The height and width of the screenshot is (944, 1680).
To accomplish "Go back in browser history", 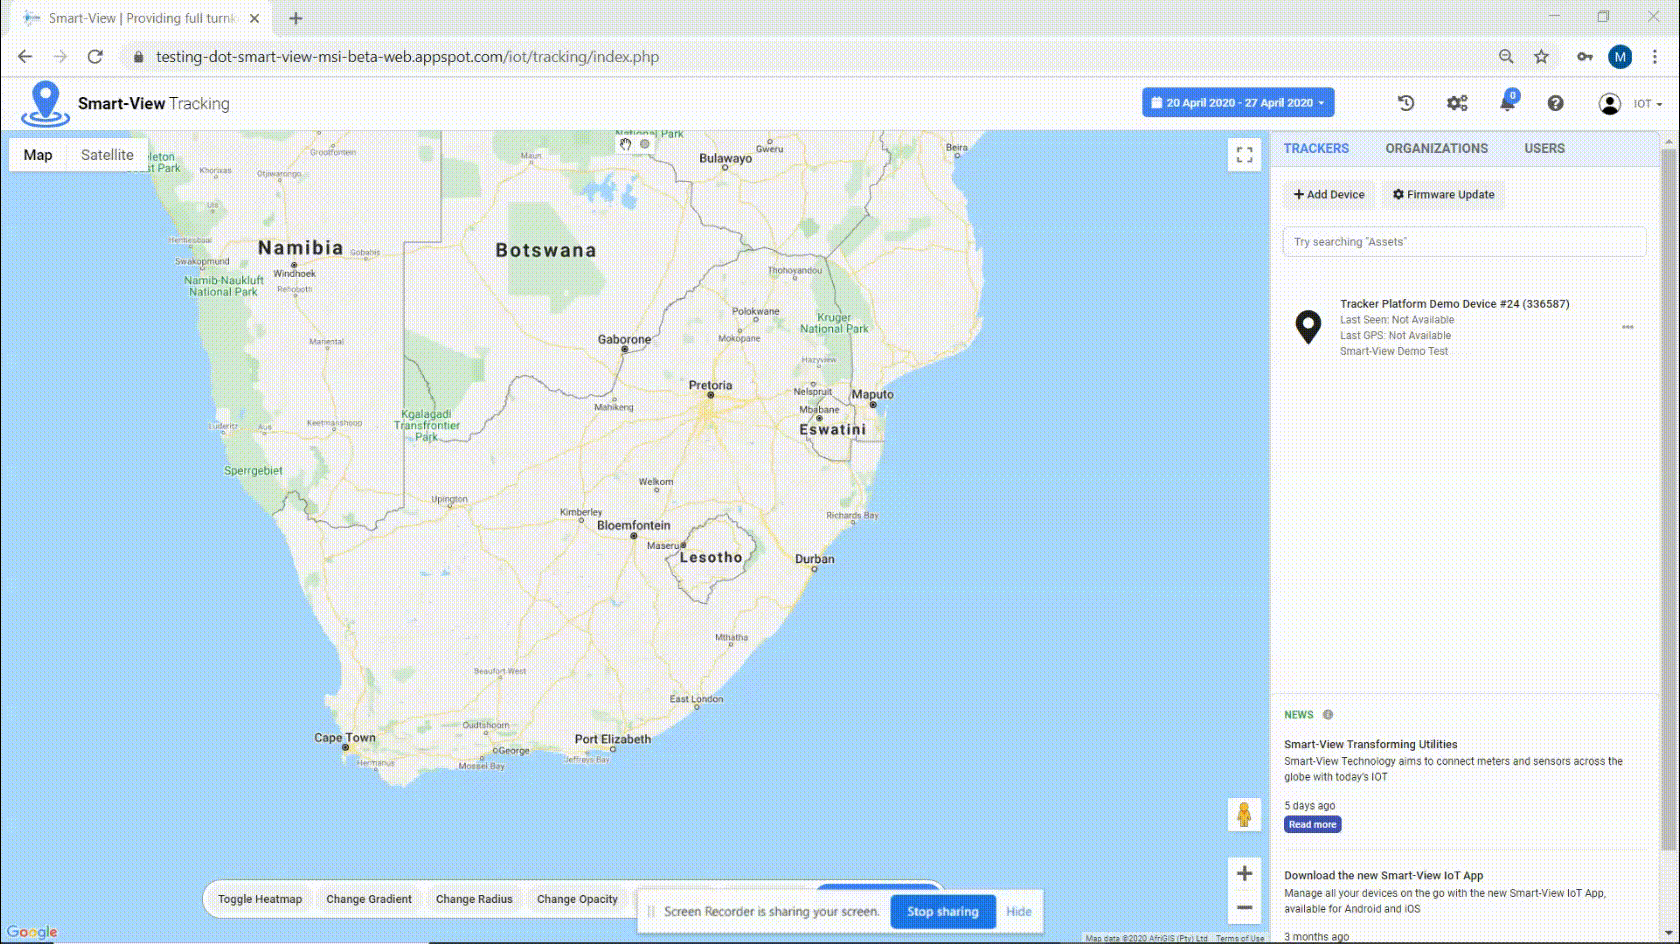I will [25, 57].
